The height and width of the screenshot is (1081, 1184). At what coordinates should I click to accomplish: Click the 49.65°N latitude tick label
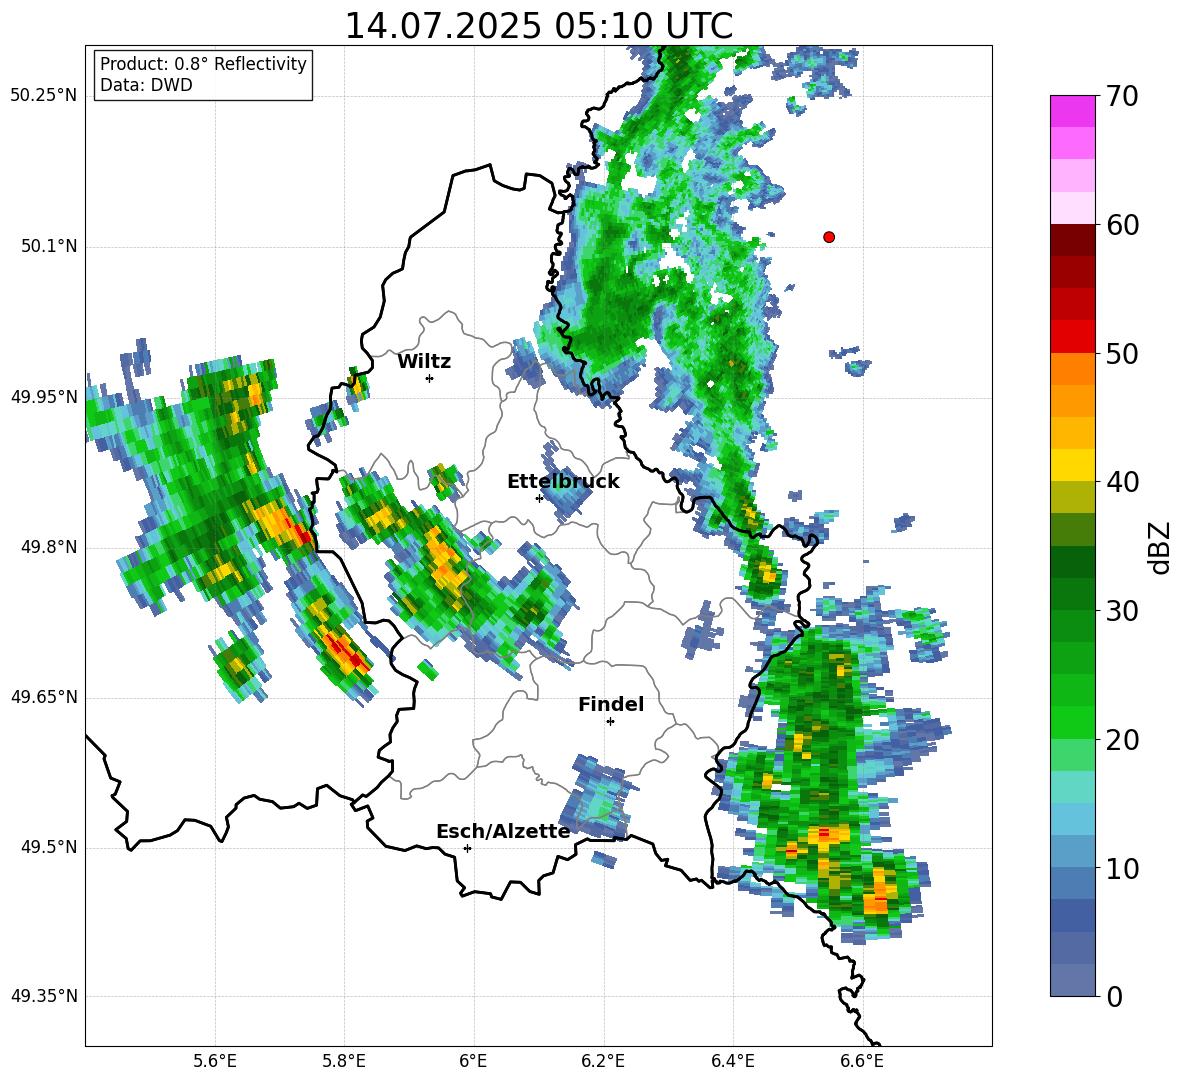[44, 697]
